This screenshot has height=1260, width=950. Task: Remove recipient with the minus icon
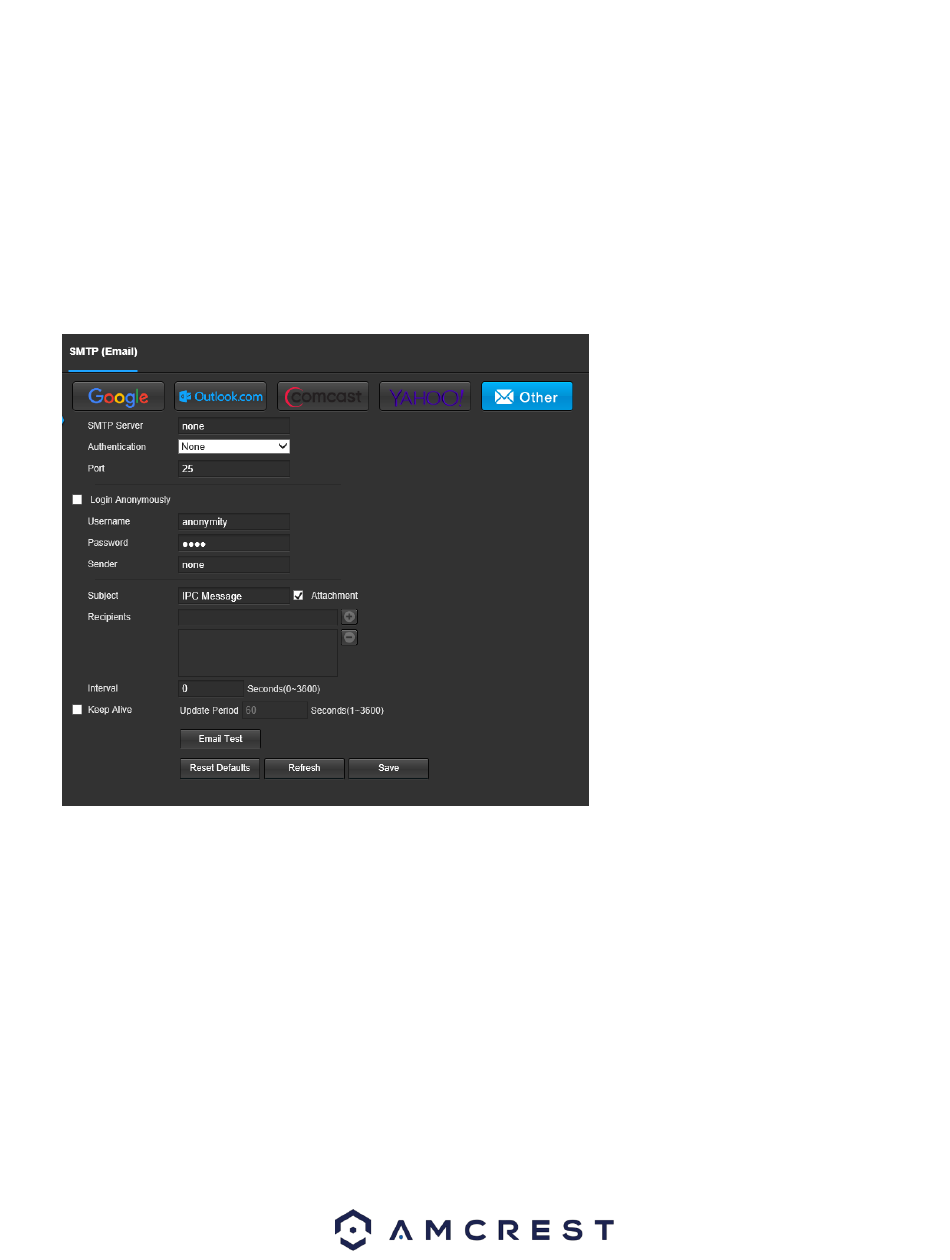(350, 637)
